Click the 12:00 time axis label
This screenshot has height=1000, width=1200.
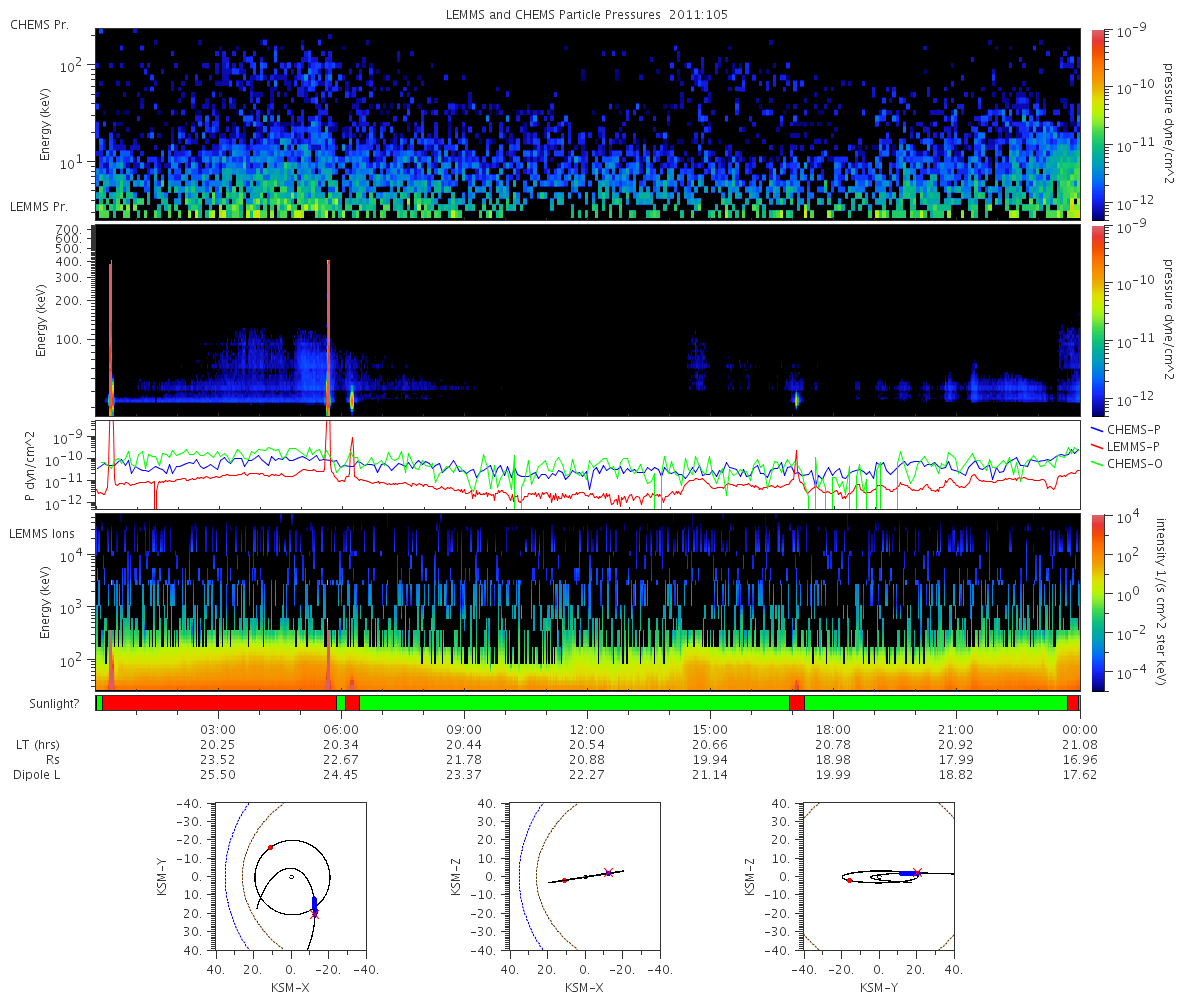click(587, 729)
